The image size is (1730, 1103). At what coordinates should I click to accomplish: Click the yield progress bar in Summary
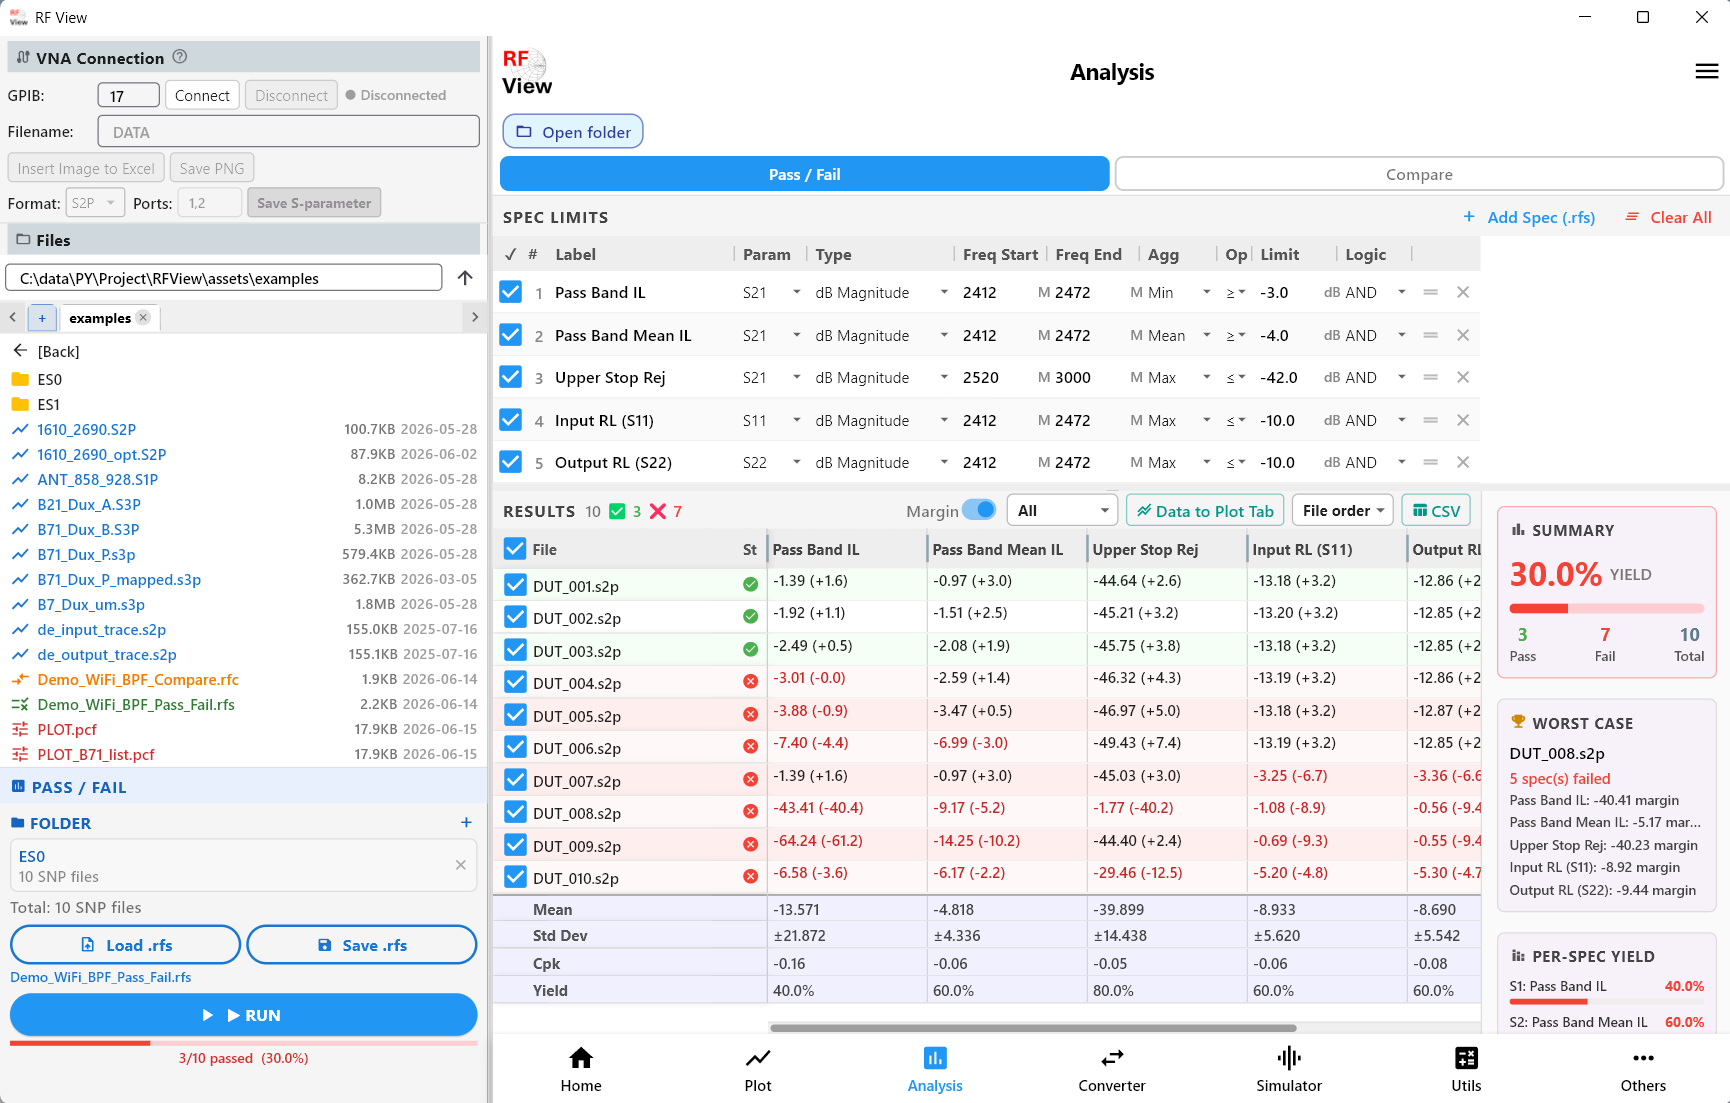(x=1606, y=608)
